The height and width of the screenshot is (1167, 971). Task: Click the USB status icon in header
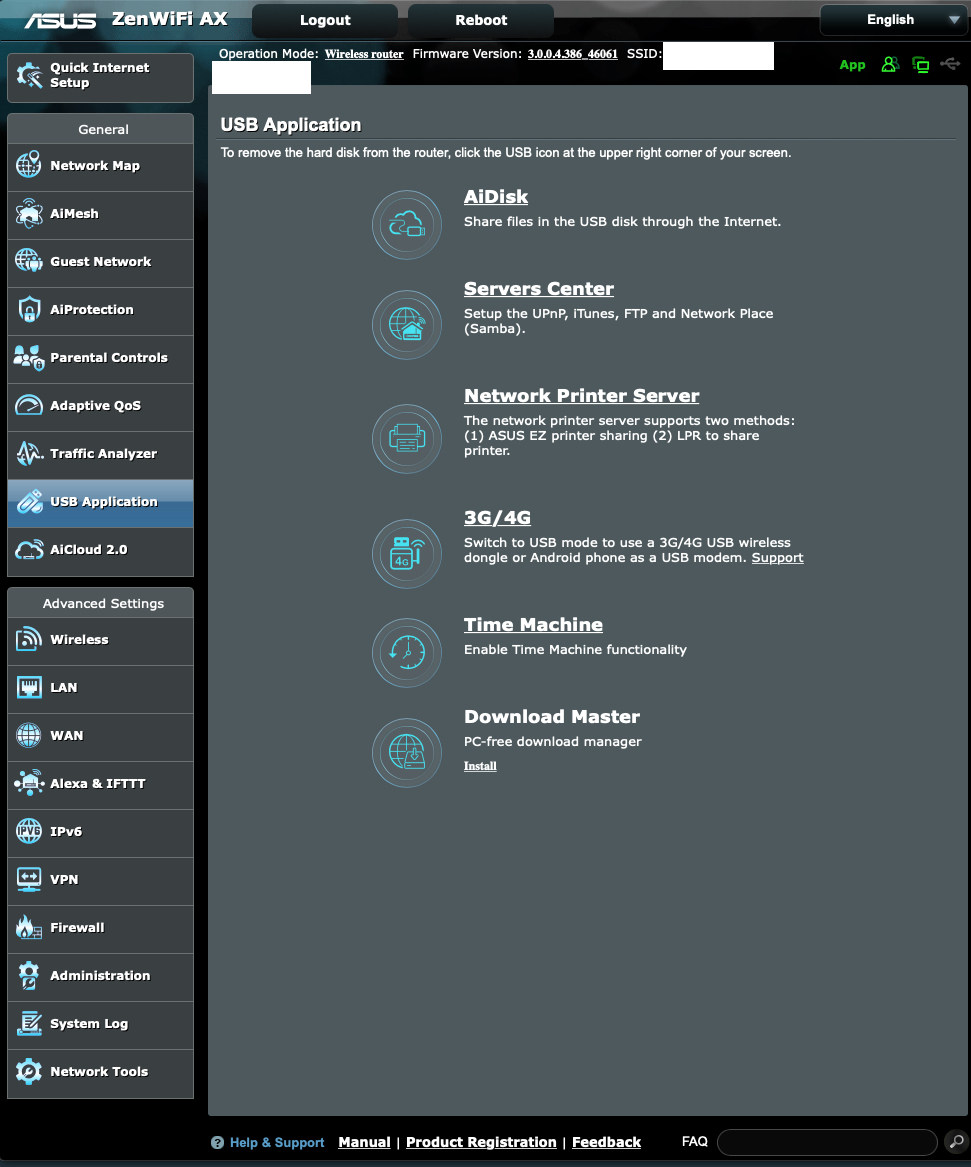(950, 64)
